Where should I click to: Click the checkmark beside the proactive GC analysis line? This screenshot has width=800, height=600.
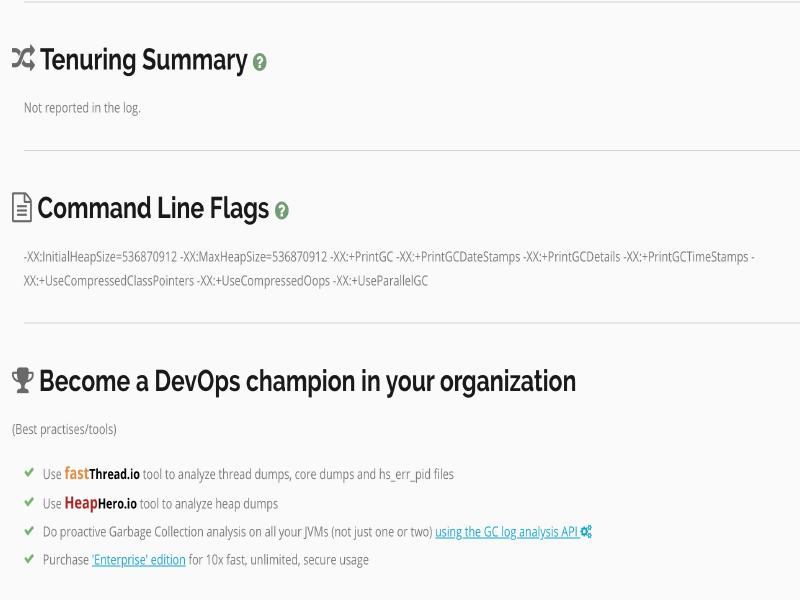tap(29, 531)
